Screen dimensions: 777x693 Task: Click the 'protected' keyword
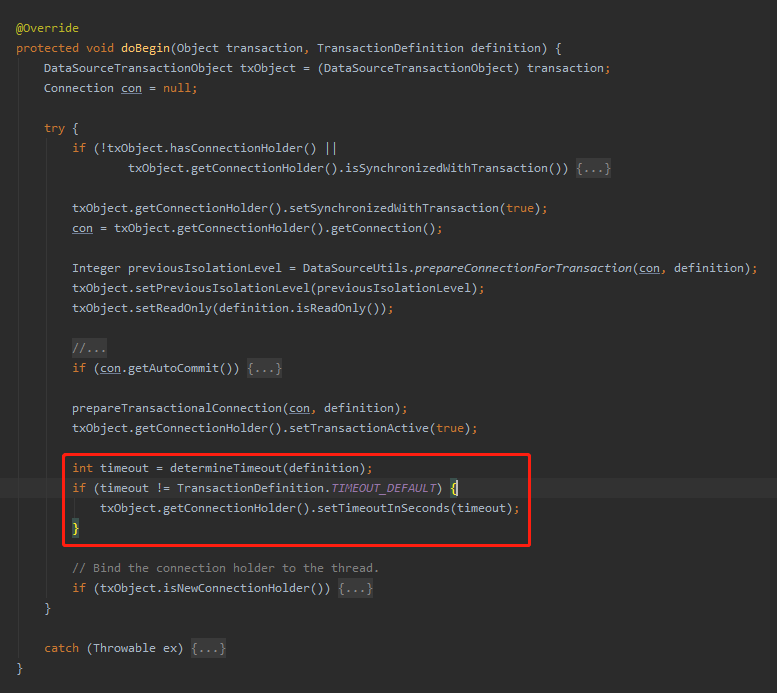click(x=47, y=49)
